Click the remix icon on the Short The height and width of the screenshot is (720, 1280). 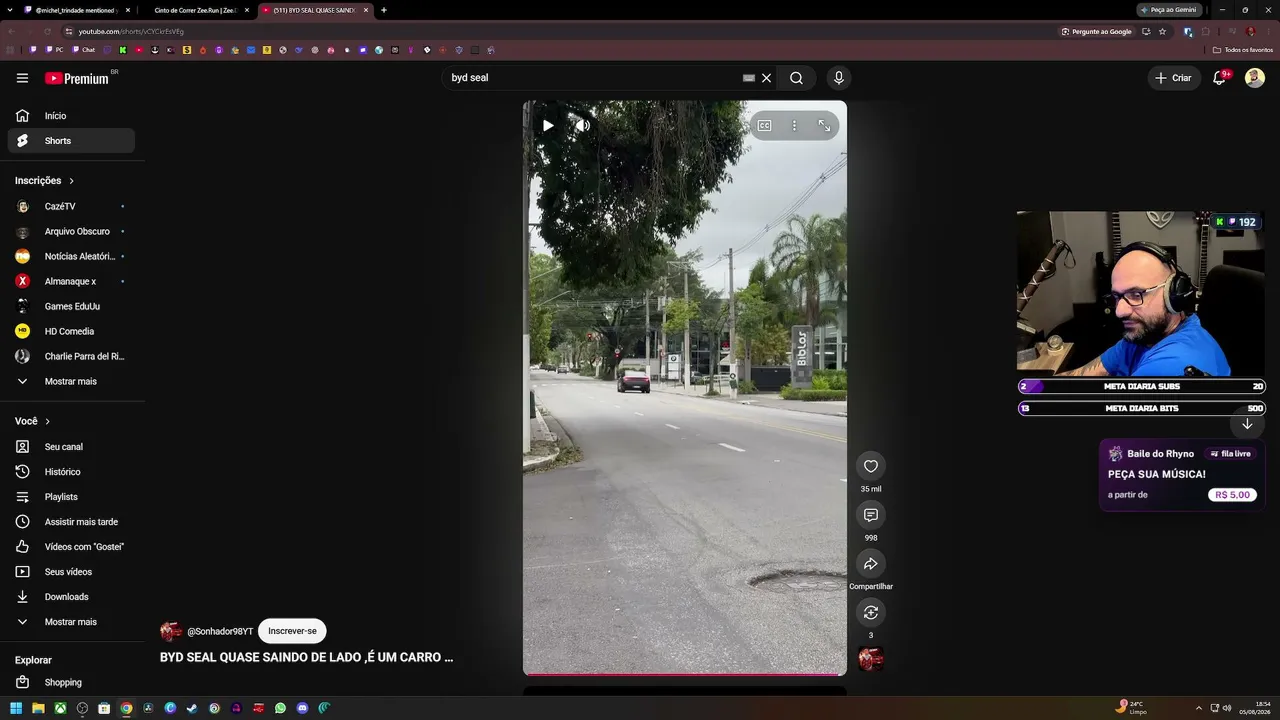(871, 612)
